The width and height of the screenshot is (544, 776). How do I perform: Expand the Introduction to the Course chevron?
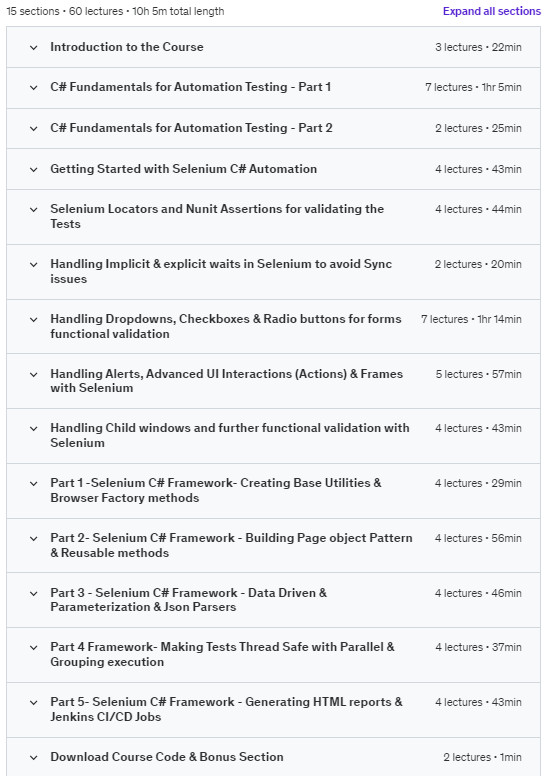pos(34,48)
